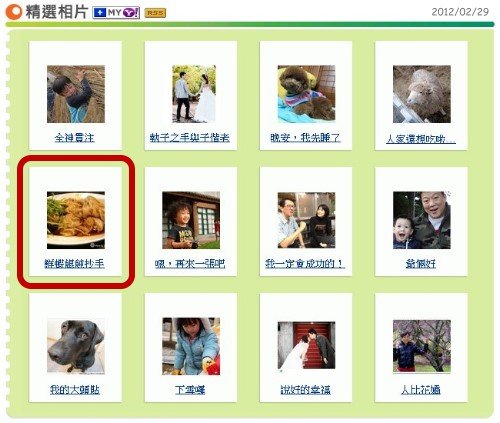Open the brown poodle on bed photo
The height and width of the screenshot is (423, 500).
[x=306, y=94]
